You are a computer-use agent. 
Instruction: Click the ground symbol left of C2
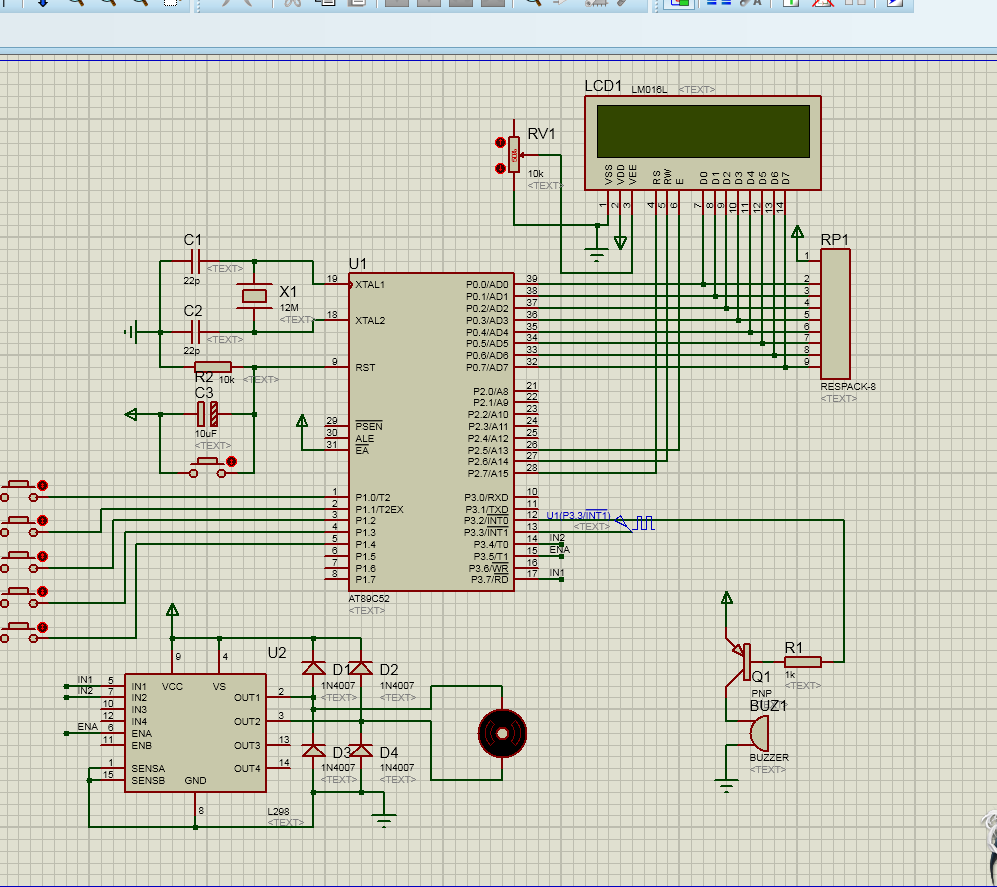point(130,332)
